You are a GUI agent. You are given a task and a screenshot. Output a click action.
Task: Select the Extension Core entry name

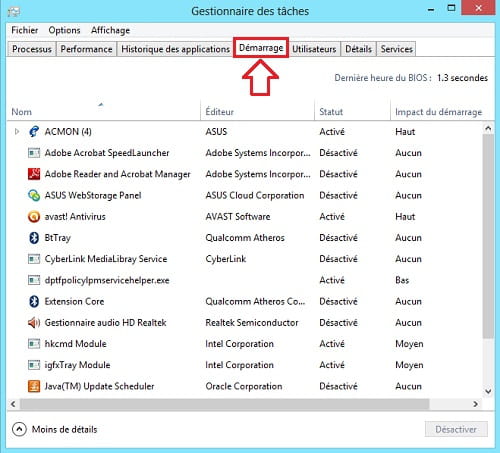click(x=74, y=301)
